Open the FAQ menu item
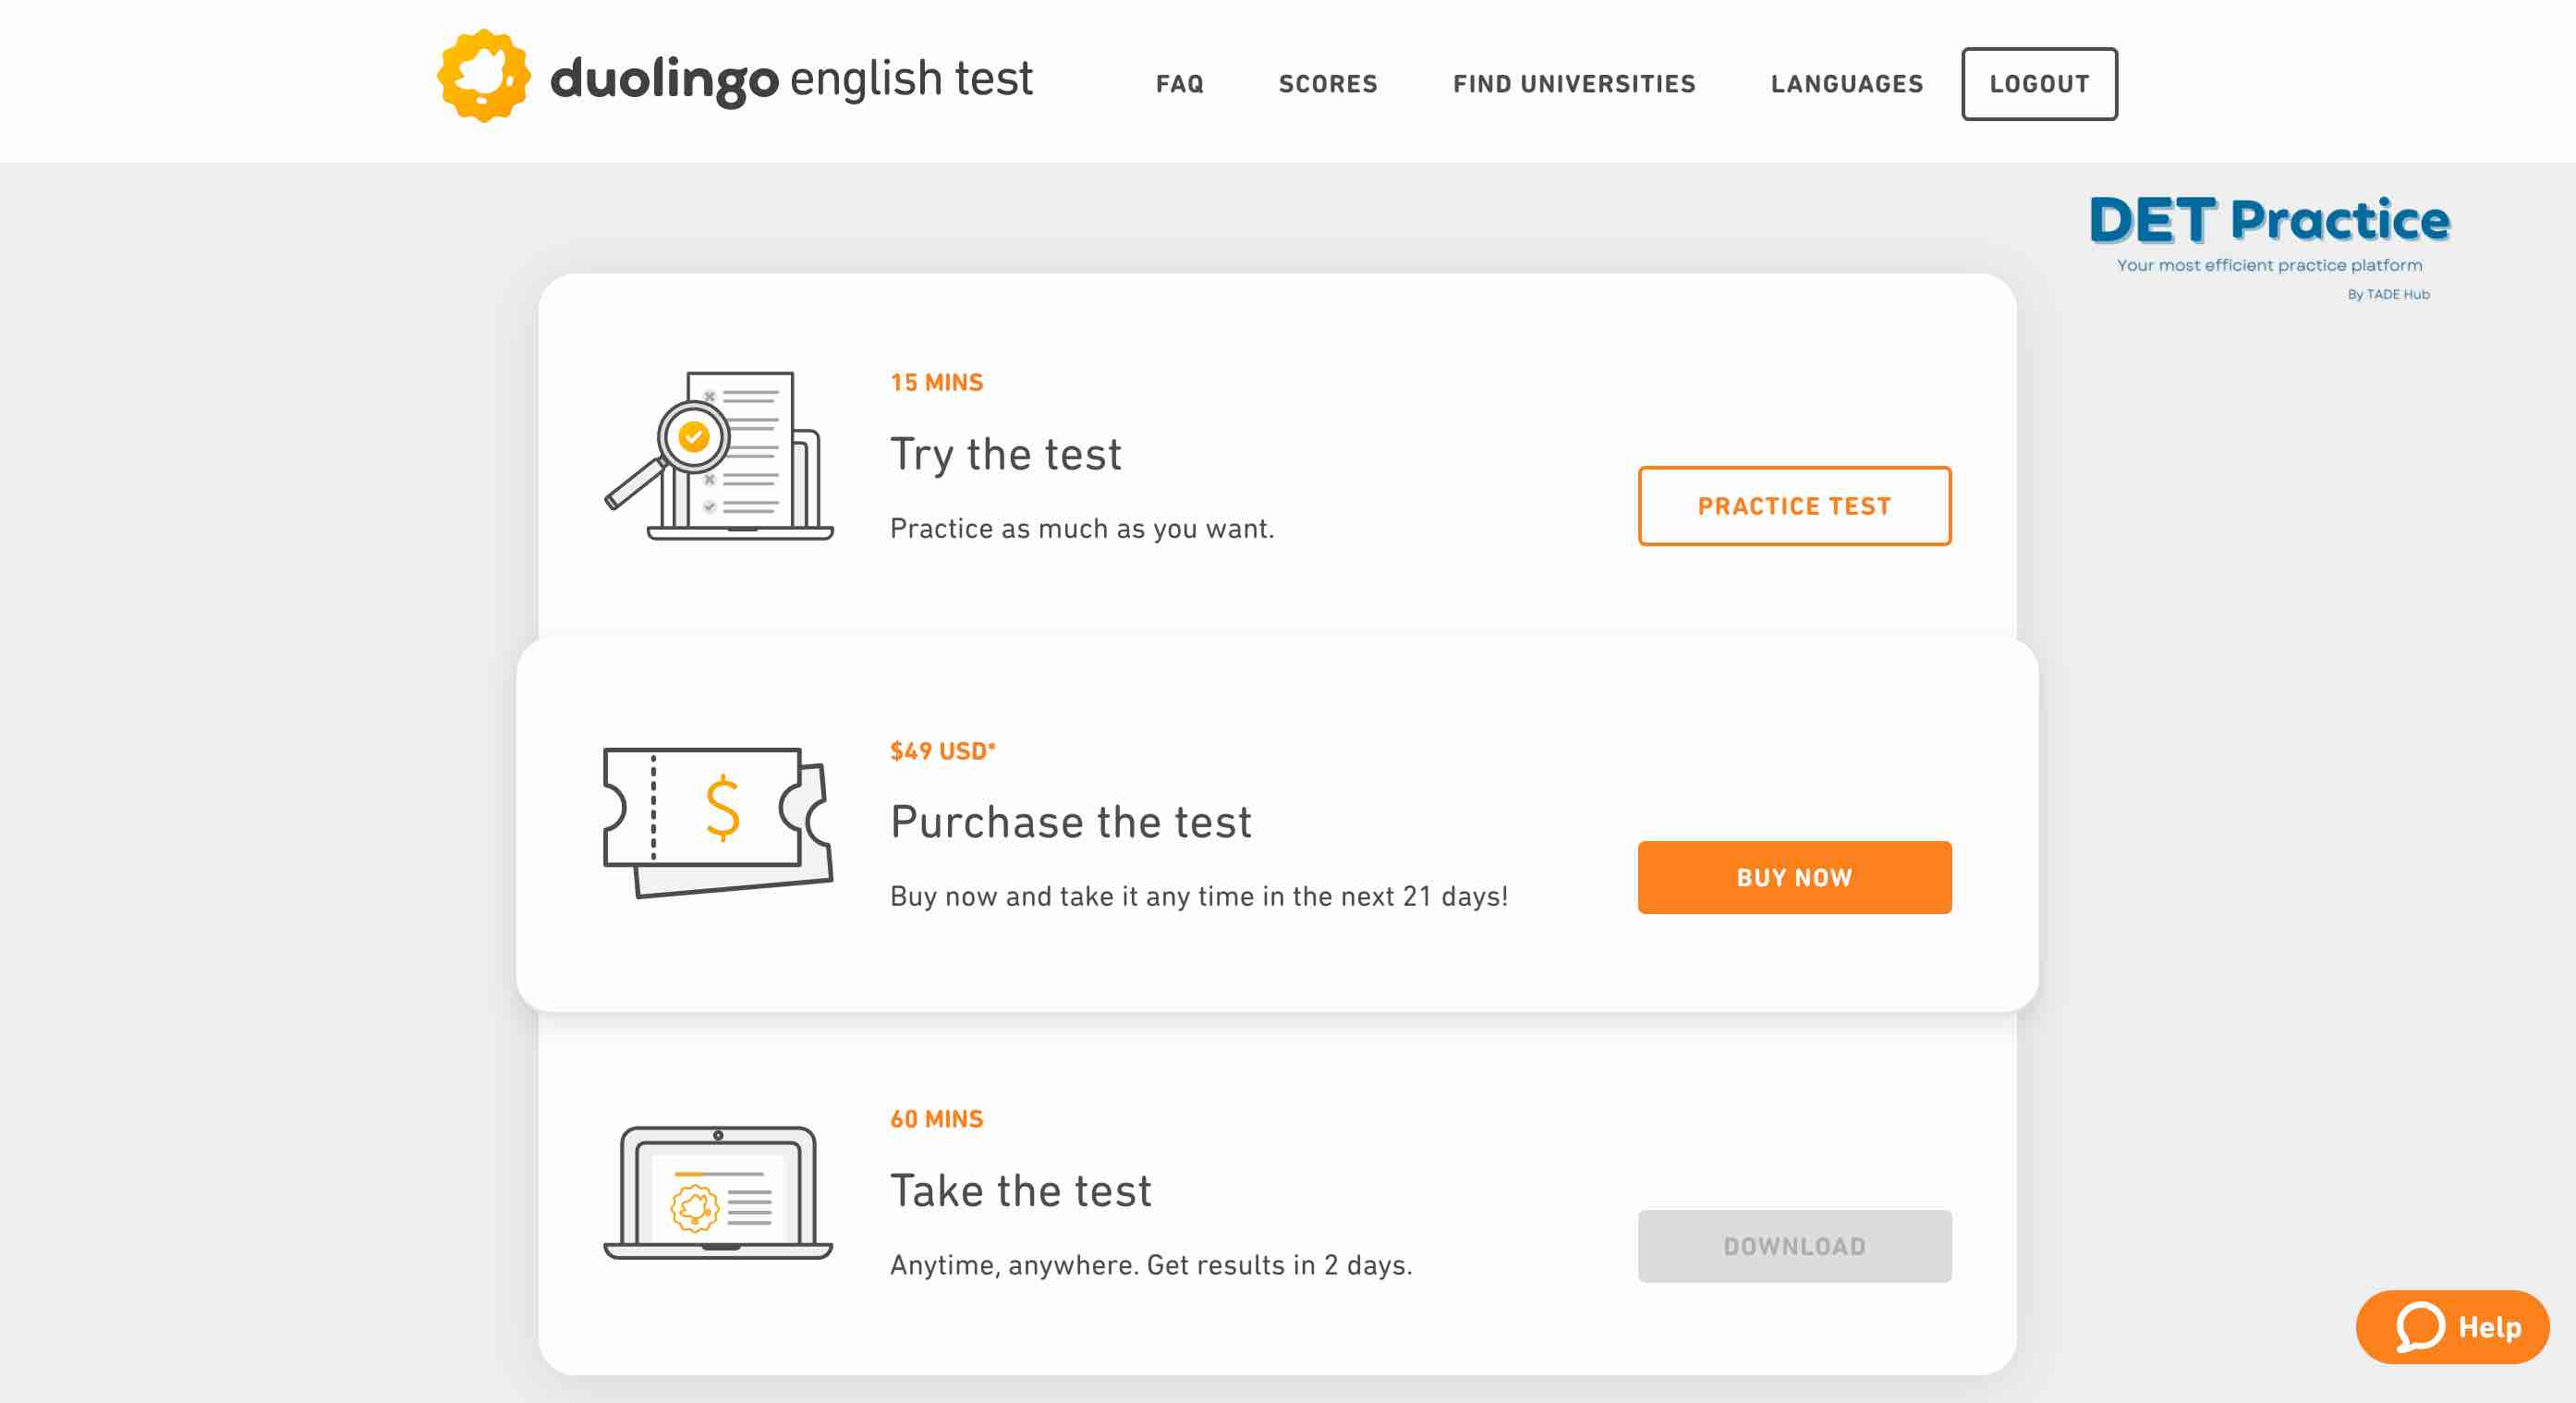Image resolution: width=2576 pixels, height=1403 pixels. pos(1180,84)
